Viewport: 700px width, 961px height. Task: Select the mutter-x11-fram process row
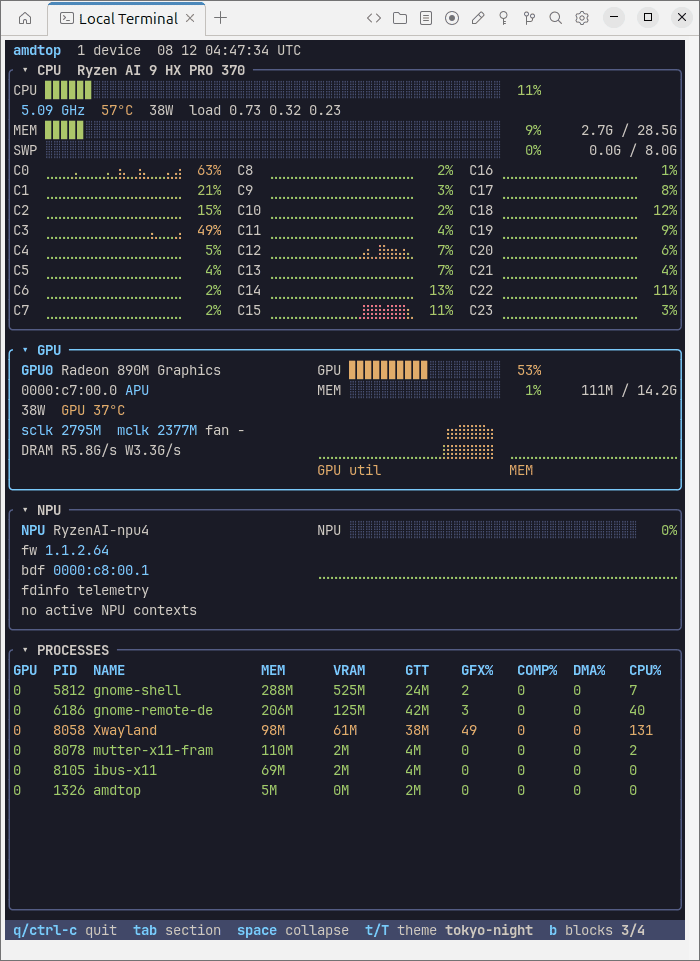point(344,750)
